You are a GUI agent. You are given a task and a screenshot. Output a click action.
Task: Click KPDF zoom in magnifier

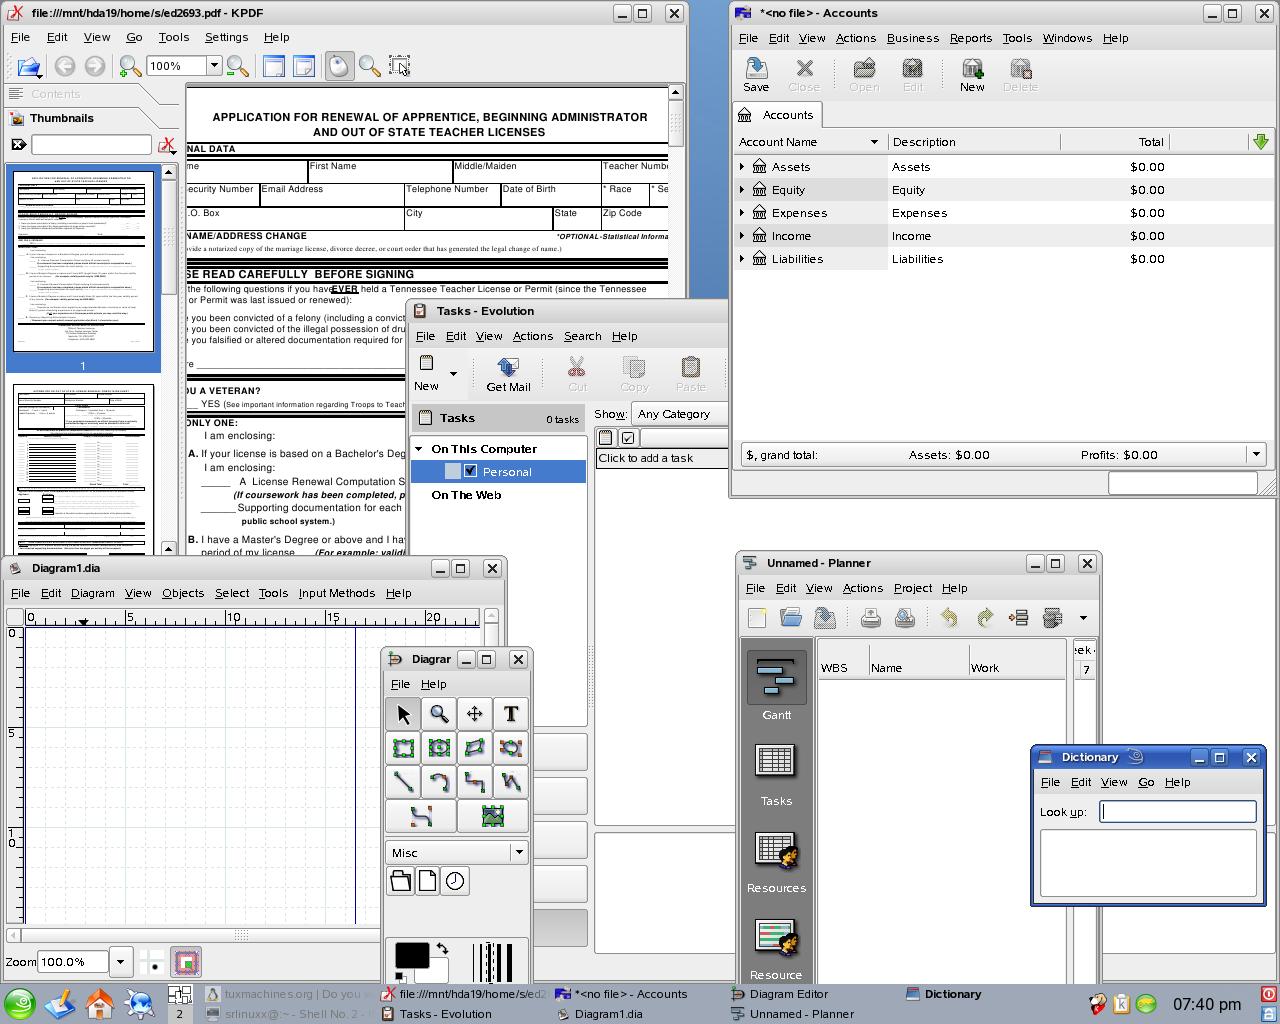130,67
